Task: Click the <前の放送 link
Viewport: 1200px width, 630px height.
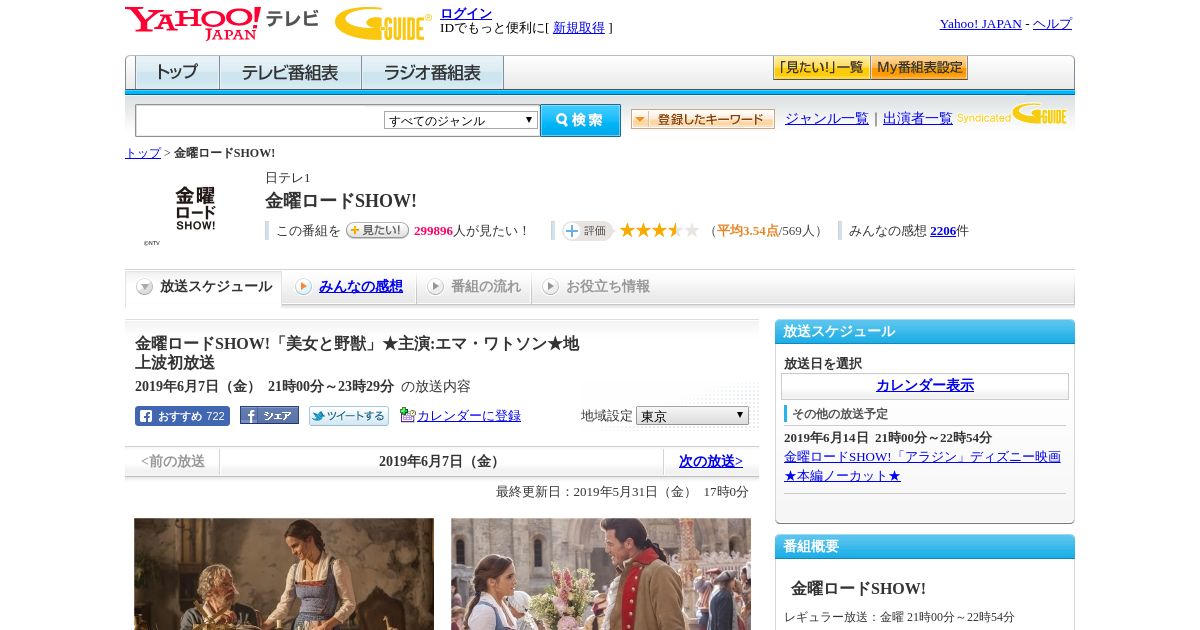Action: (172, 461)
